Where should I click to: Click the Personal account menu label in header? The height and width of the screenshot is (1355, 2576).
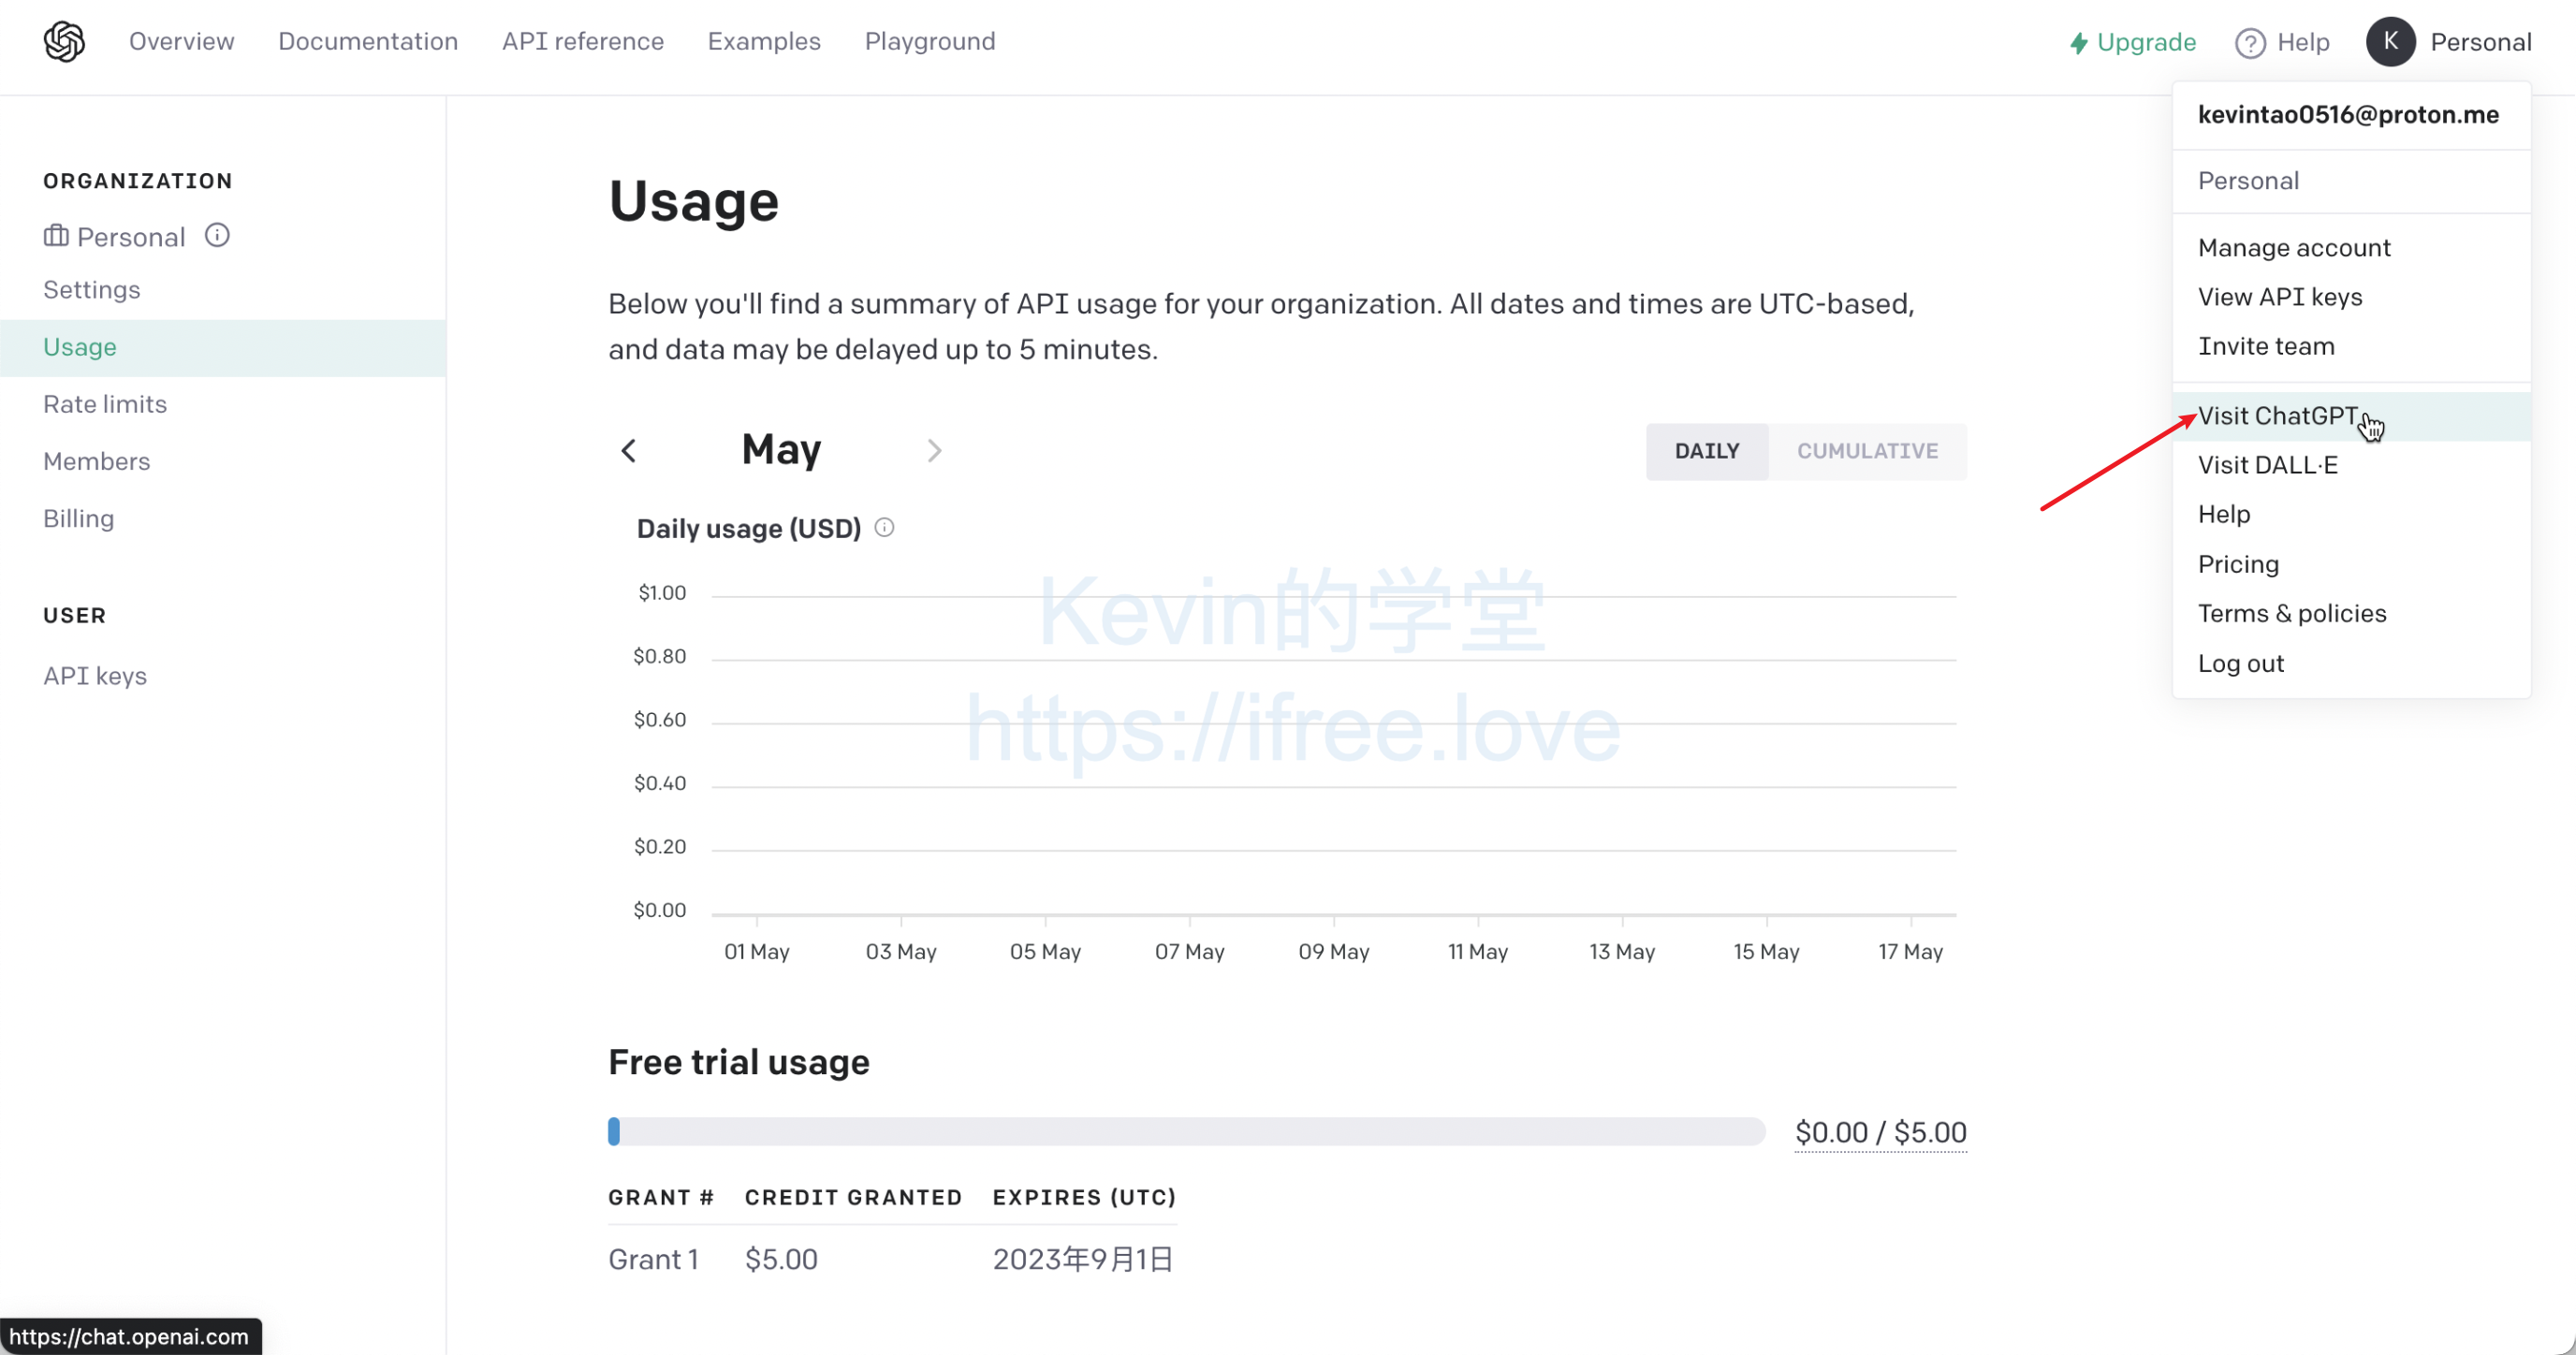tap(2481, 43)
